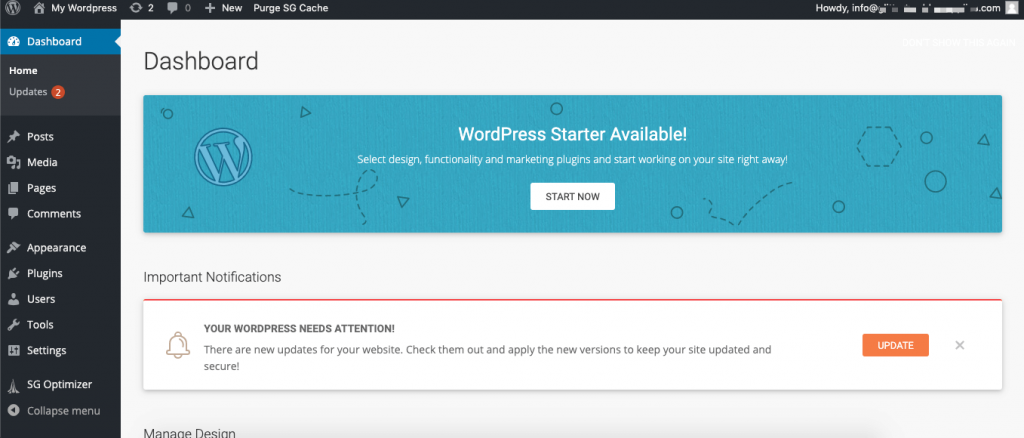The width and height of the screenshot is (1024, 438).
Task: Click the Important Notifications heading
Action: click(212, 277)
